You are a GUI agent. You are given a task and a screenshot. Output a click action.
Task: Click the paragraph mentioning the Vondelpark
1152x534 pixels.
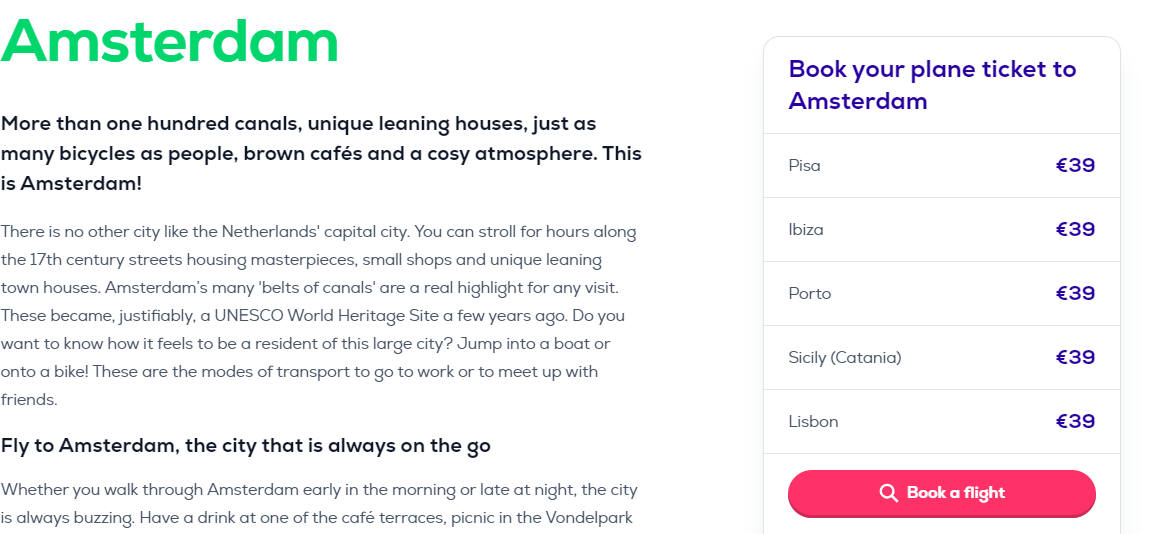click(319, 503)
